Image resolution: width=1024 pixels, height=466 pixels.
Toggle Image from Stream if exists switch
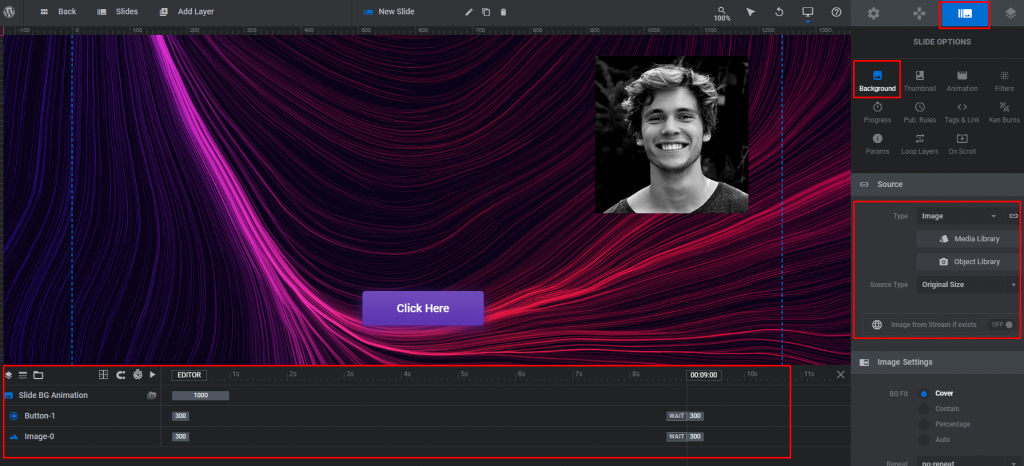coord(1003,324)
